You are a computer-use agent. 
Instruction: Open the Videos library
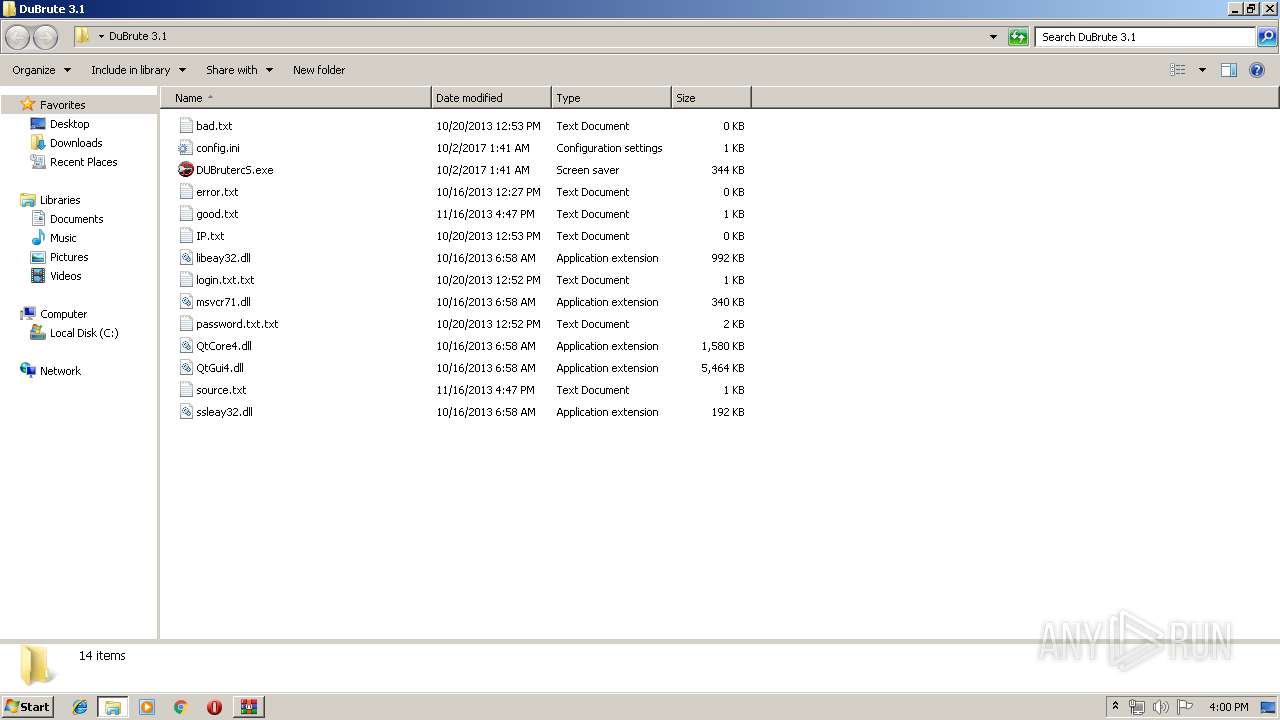(66, 276)
